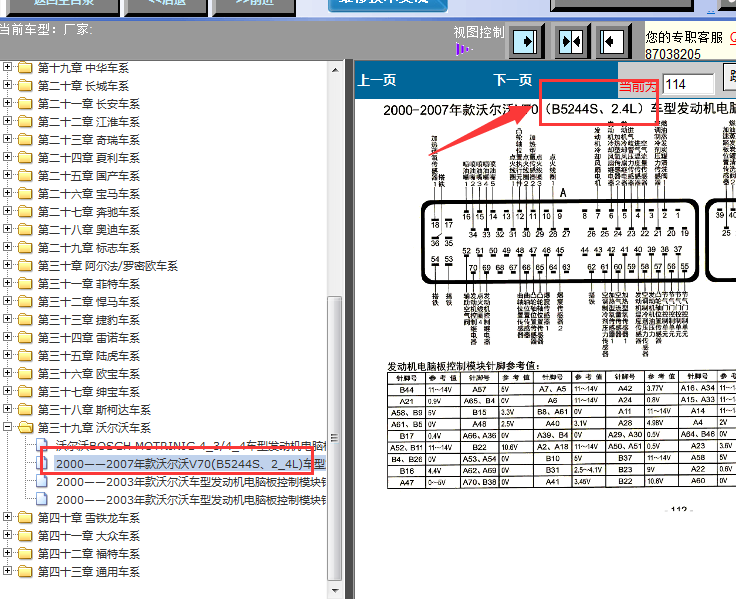Select 第四十章 雪铁龙车系 folder icon
736x599 pixels.
coord(25,517)
